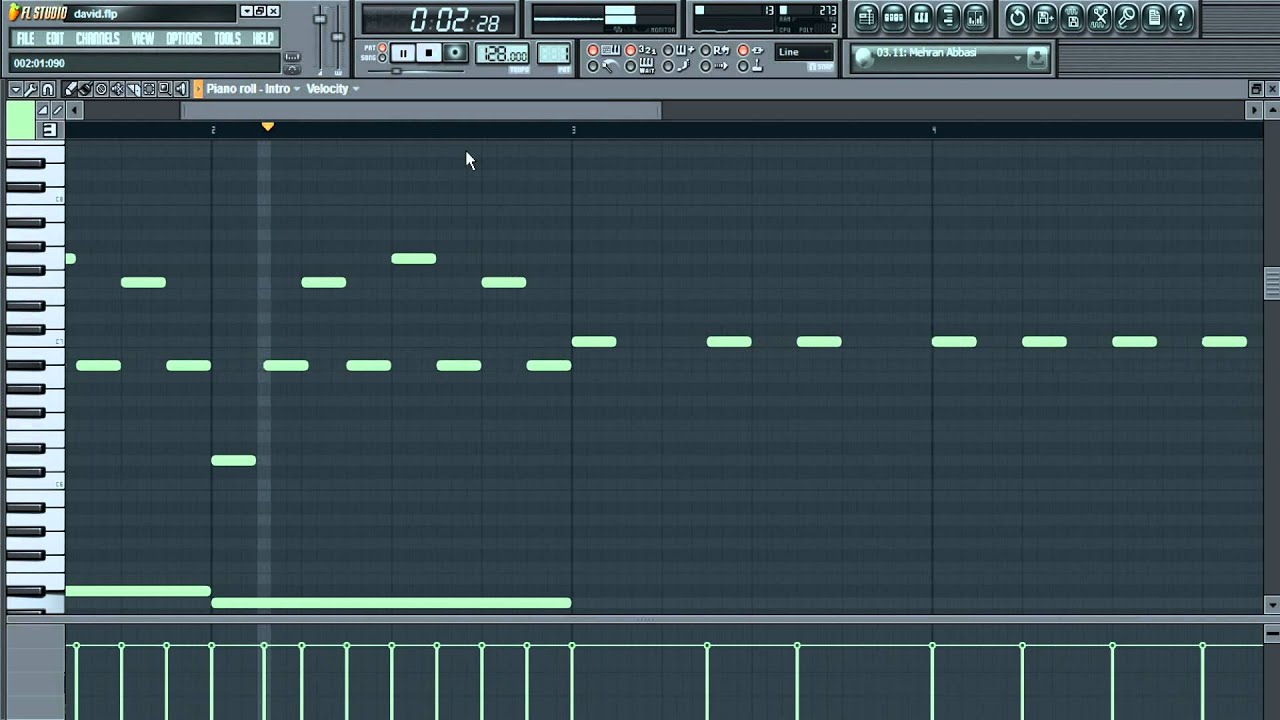
Task: Open the wrench Tools menu
Action: pyautogui.click(x=31, y=89)
